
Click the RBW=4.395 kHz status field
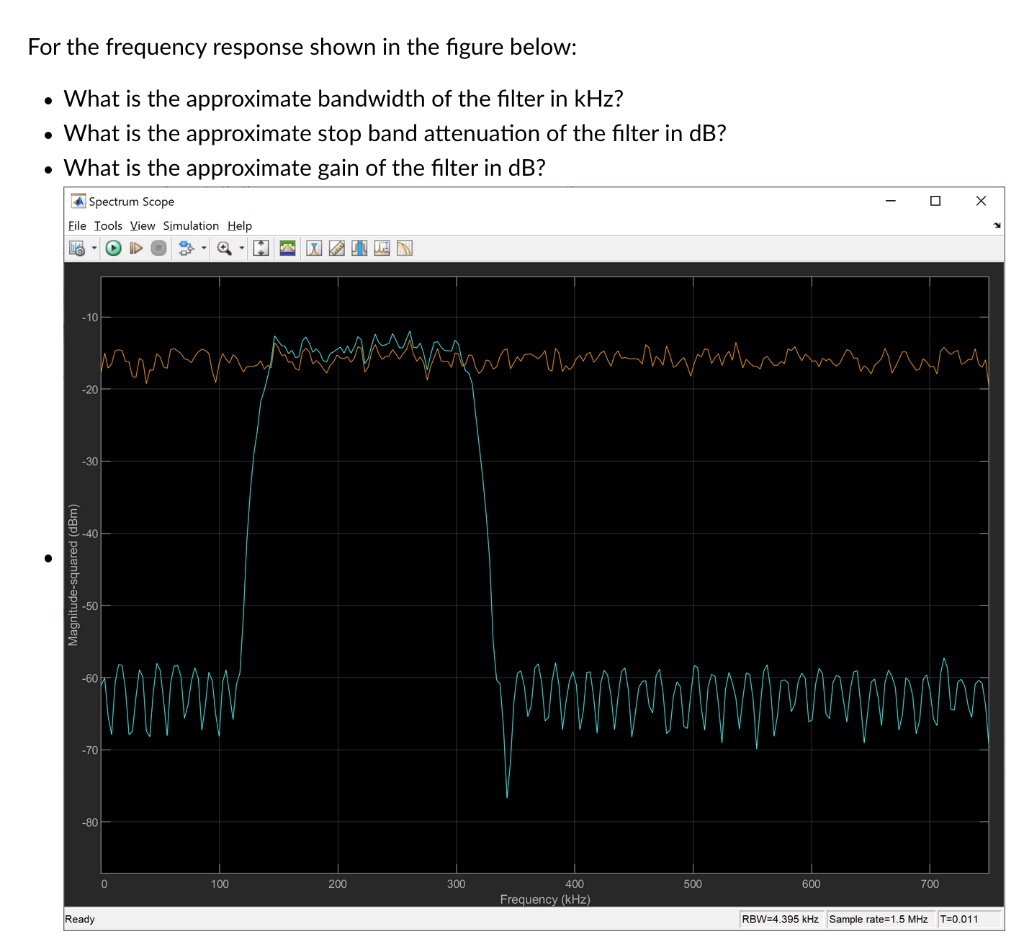coord(781,918)
